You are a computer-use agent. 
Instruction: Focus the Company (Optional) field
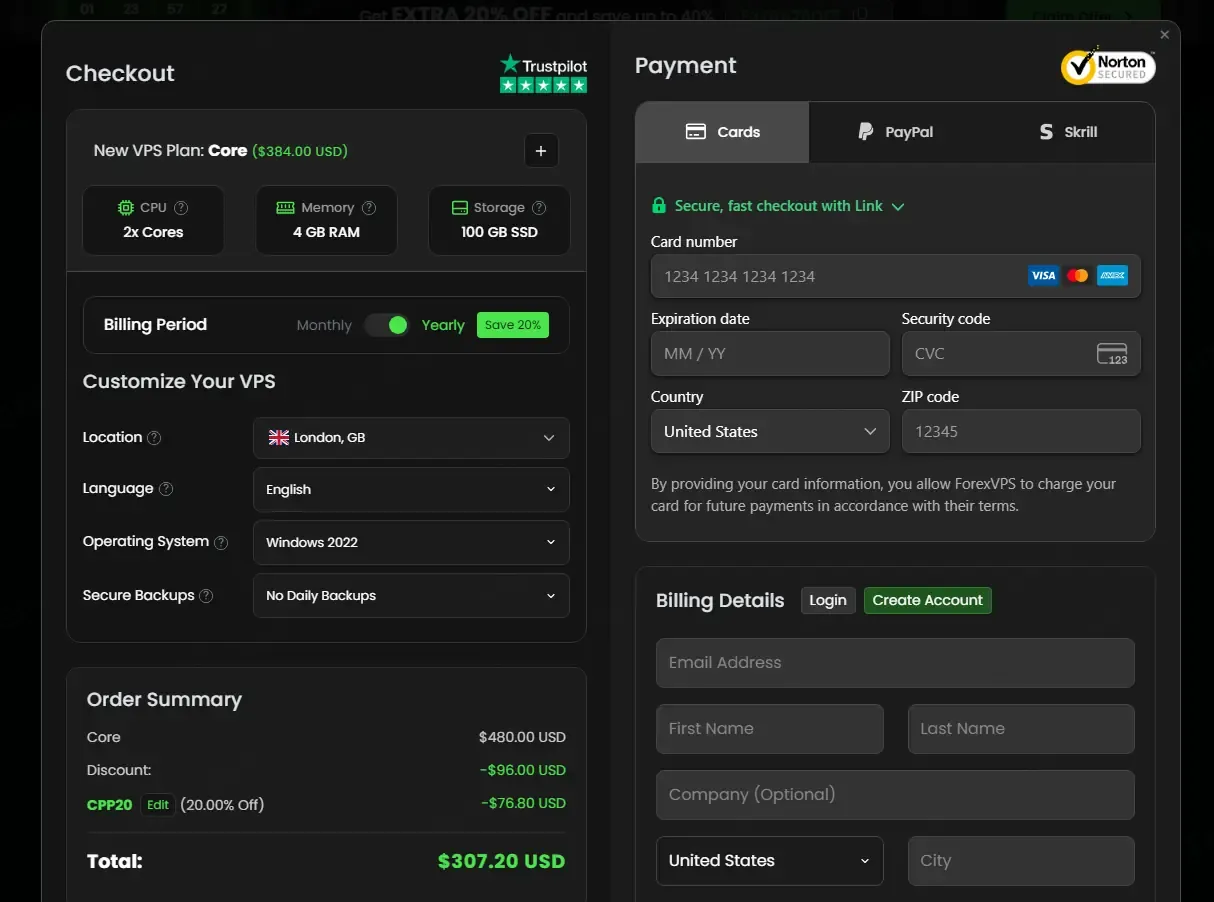(895, 795)
